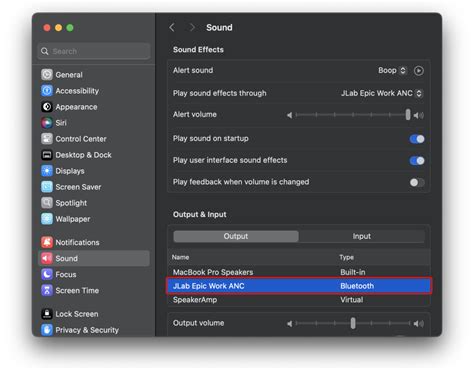The image size is (474, 370).
Task: Open General settings via its gear icon
Action: click(47, 74)
